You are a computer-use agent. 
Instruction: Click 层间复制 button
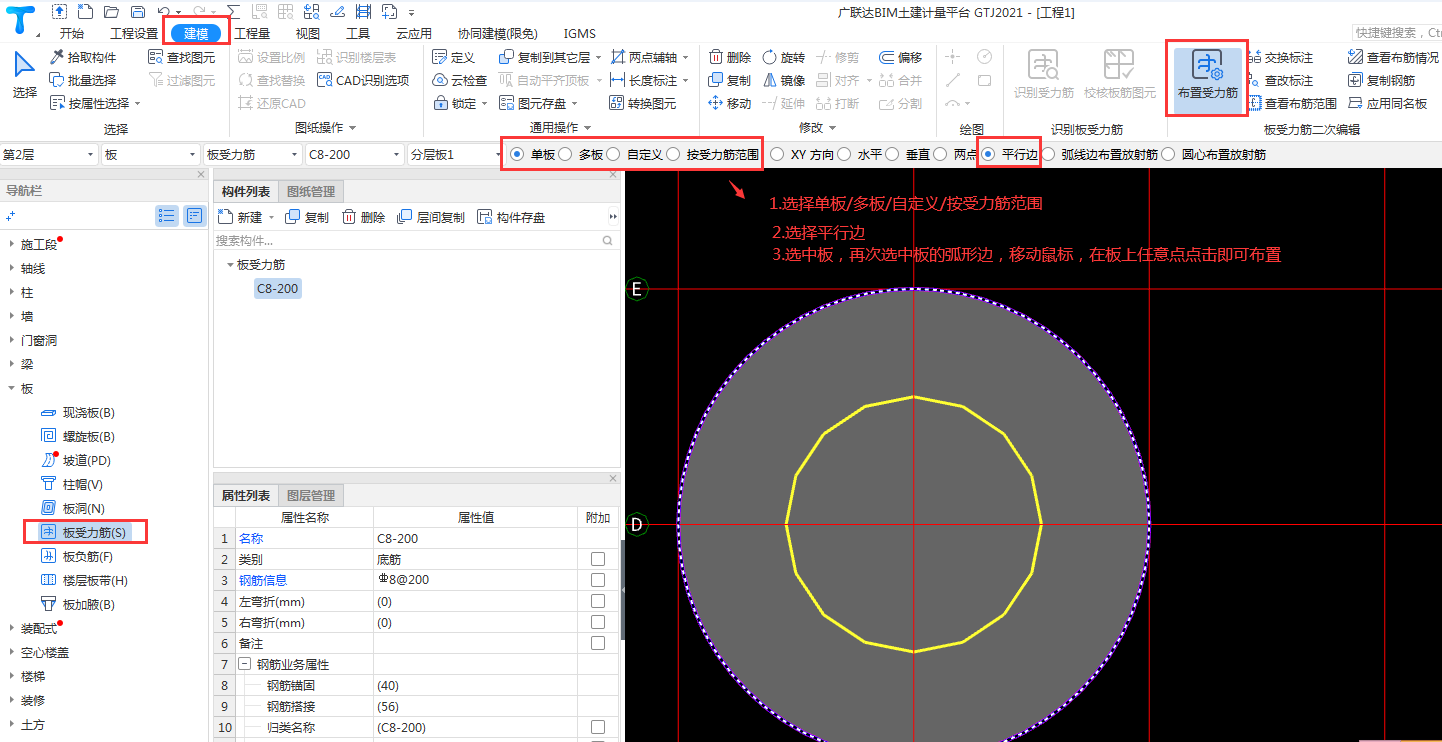click(x=432, y=217)
